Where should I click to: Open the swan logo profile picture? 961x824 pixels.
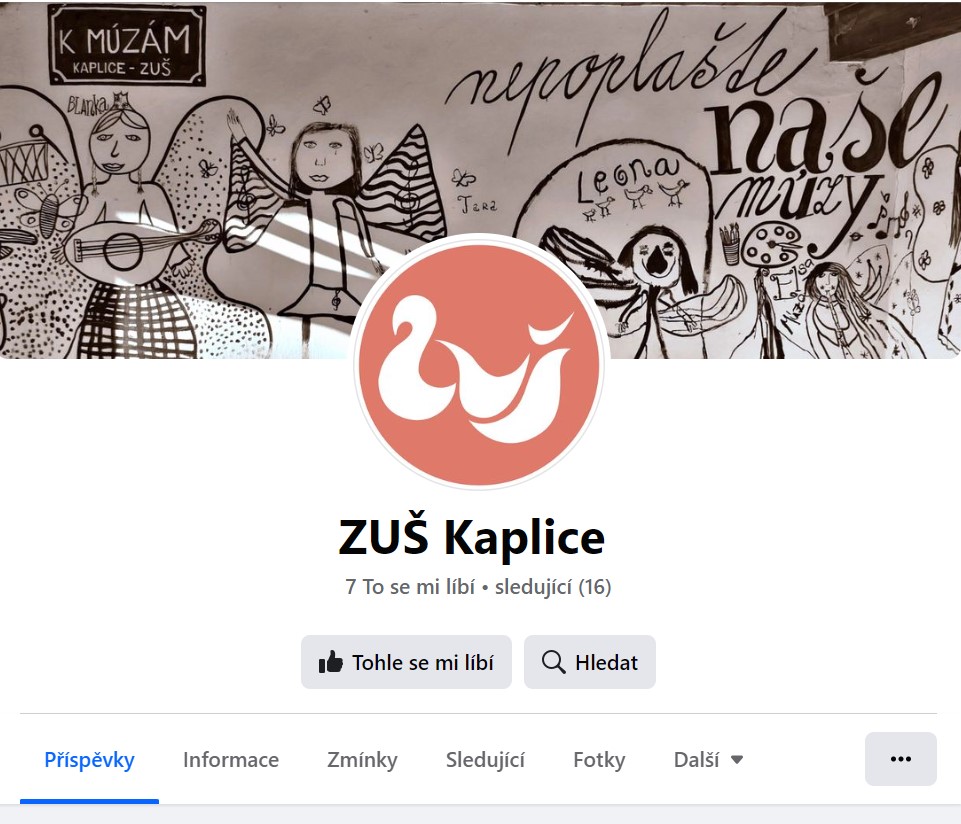(x=479, y=363)
